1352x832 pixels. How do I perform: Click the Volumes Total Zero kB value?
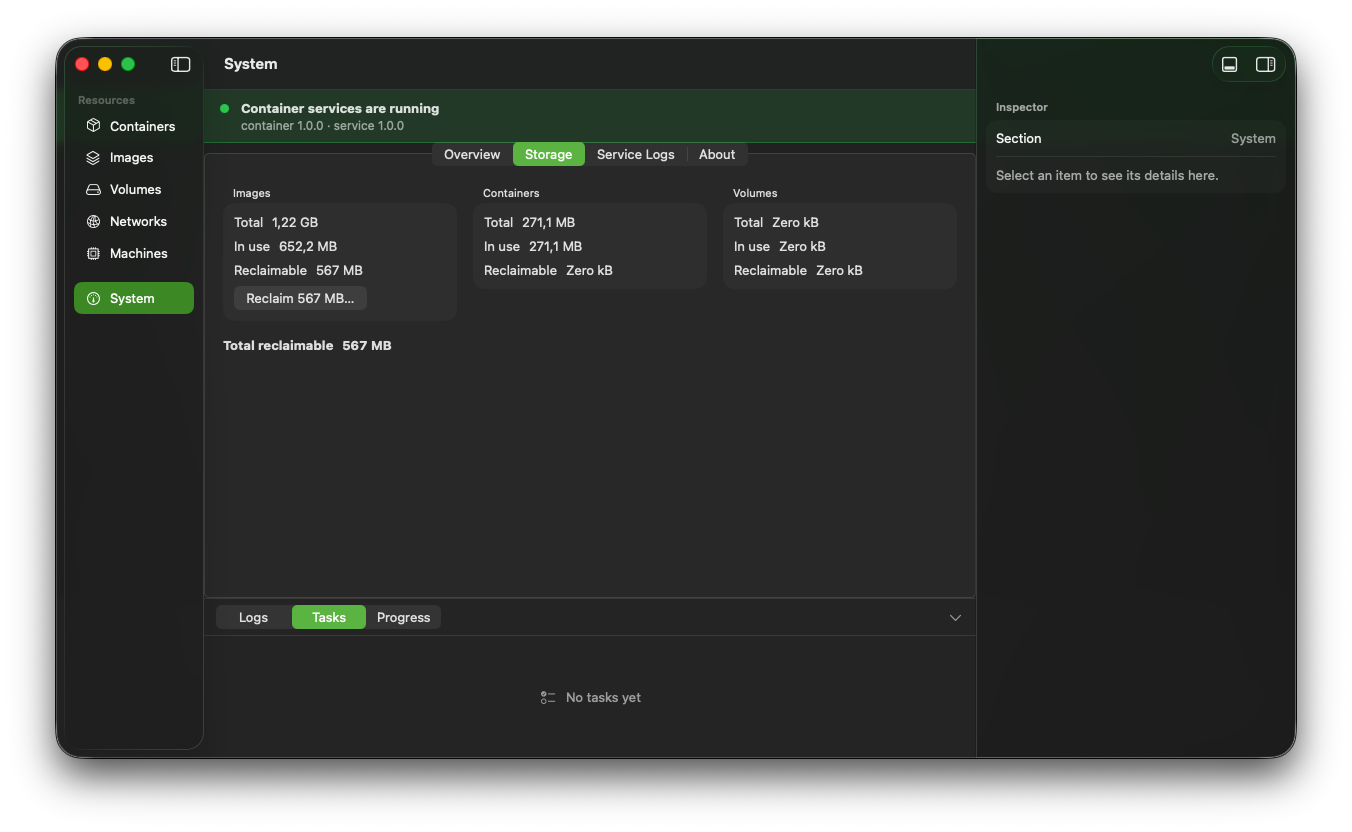795,222
